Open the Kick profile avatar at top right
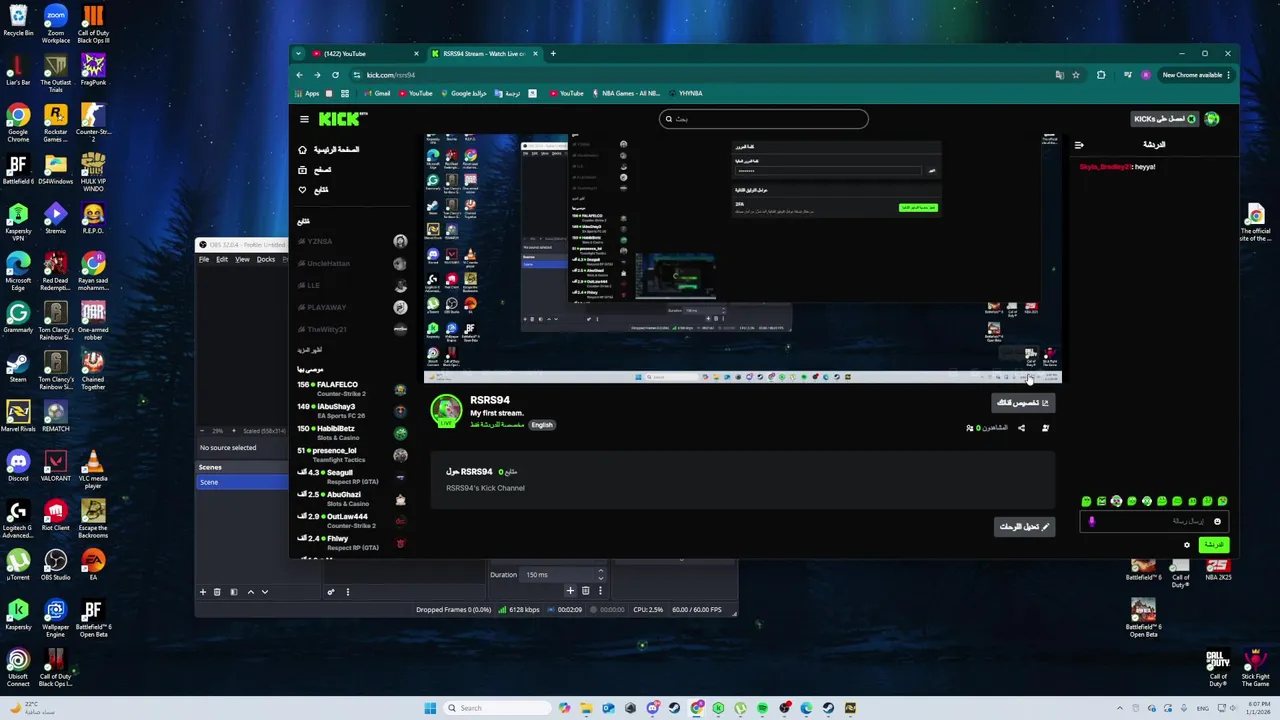This screenshot has height=720, width=1280. tap(1212, 119)
